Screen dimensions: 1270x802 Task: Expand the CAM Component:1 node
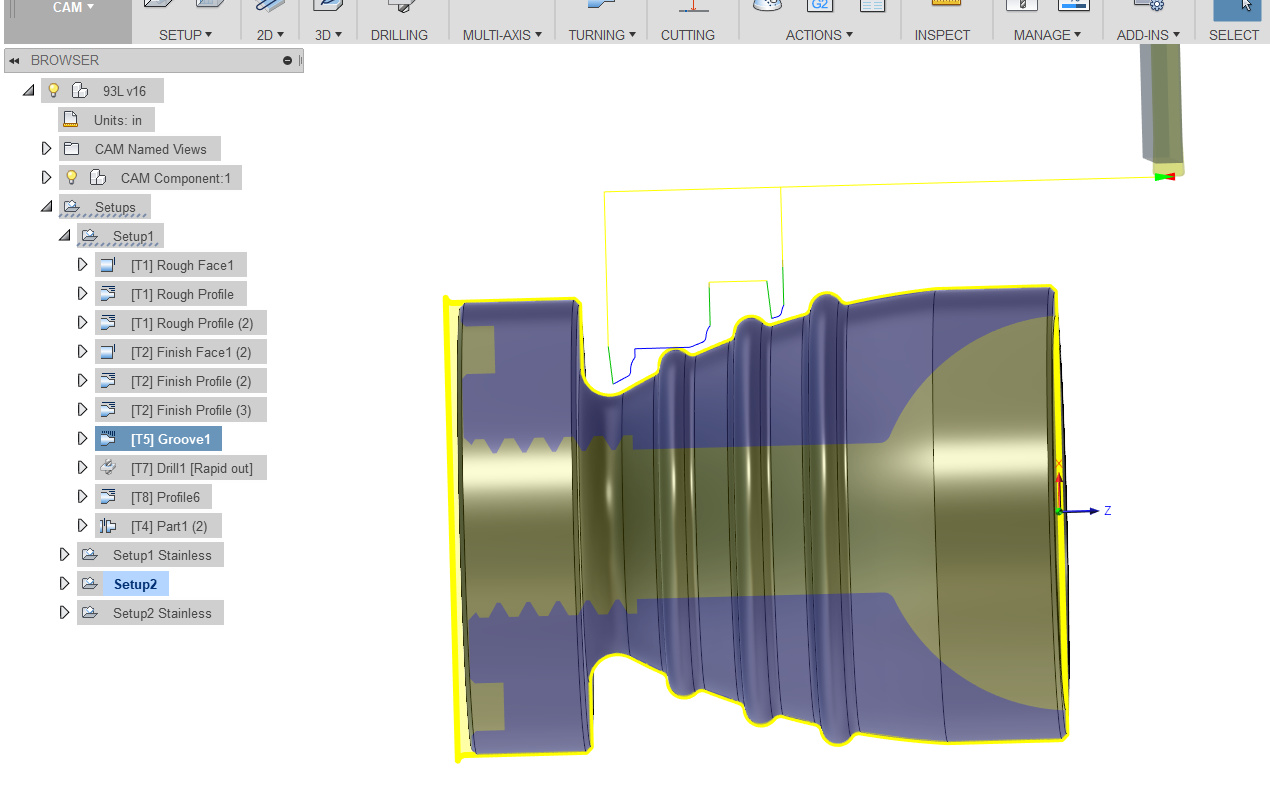(x=46, y=178)
